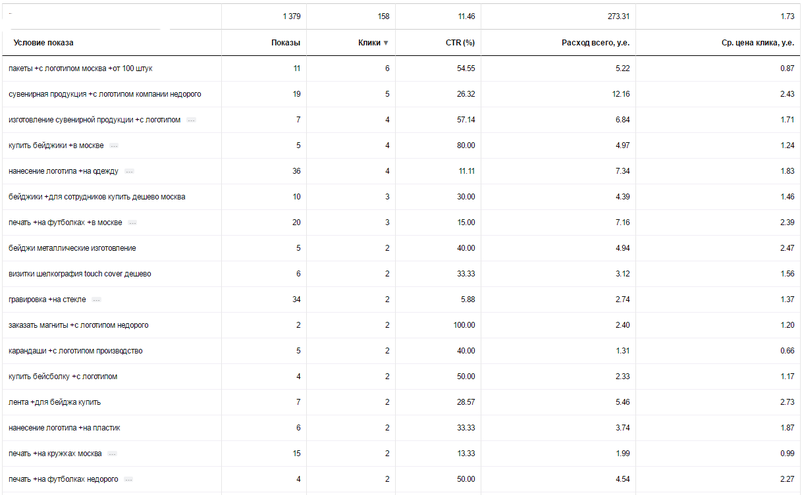Select spend value '5.46' in лента row

tap(622, 402)
